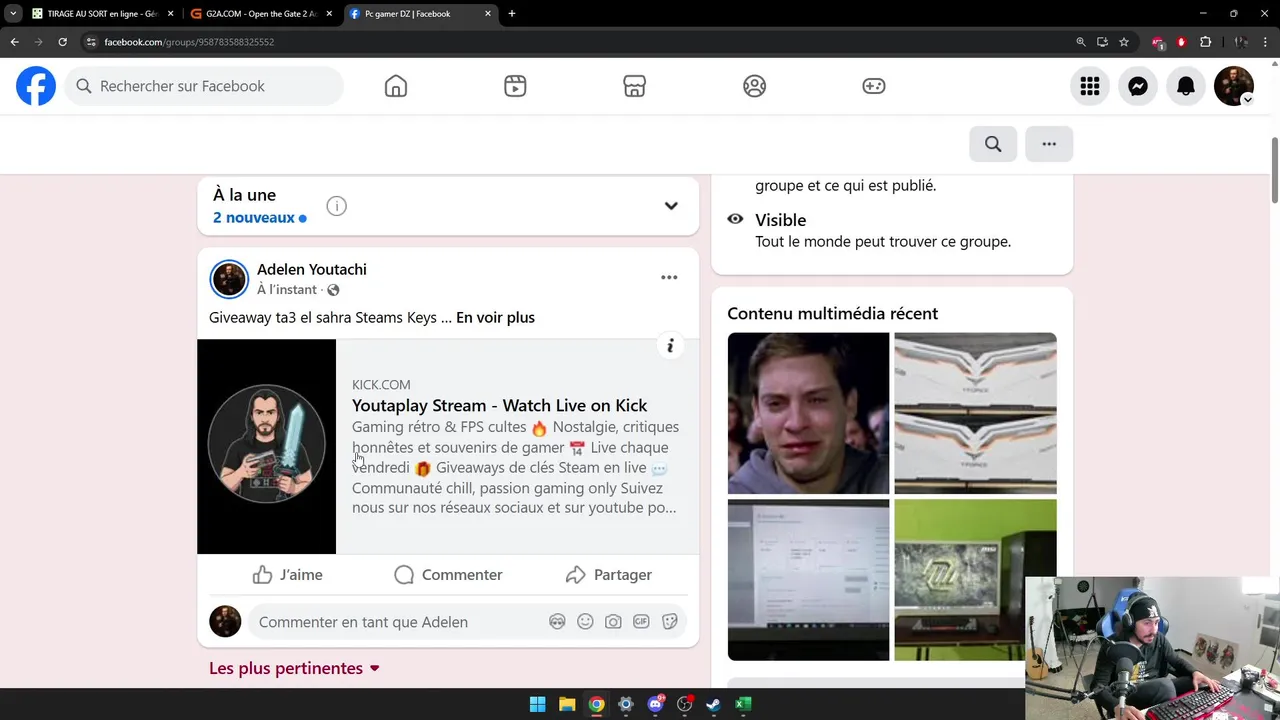Click the Contenu multimédia récent heading
Viewport: 1280px width, 720px height.
832,313
